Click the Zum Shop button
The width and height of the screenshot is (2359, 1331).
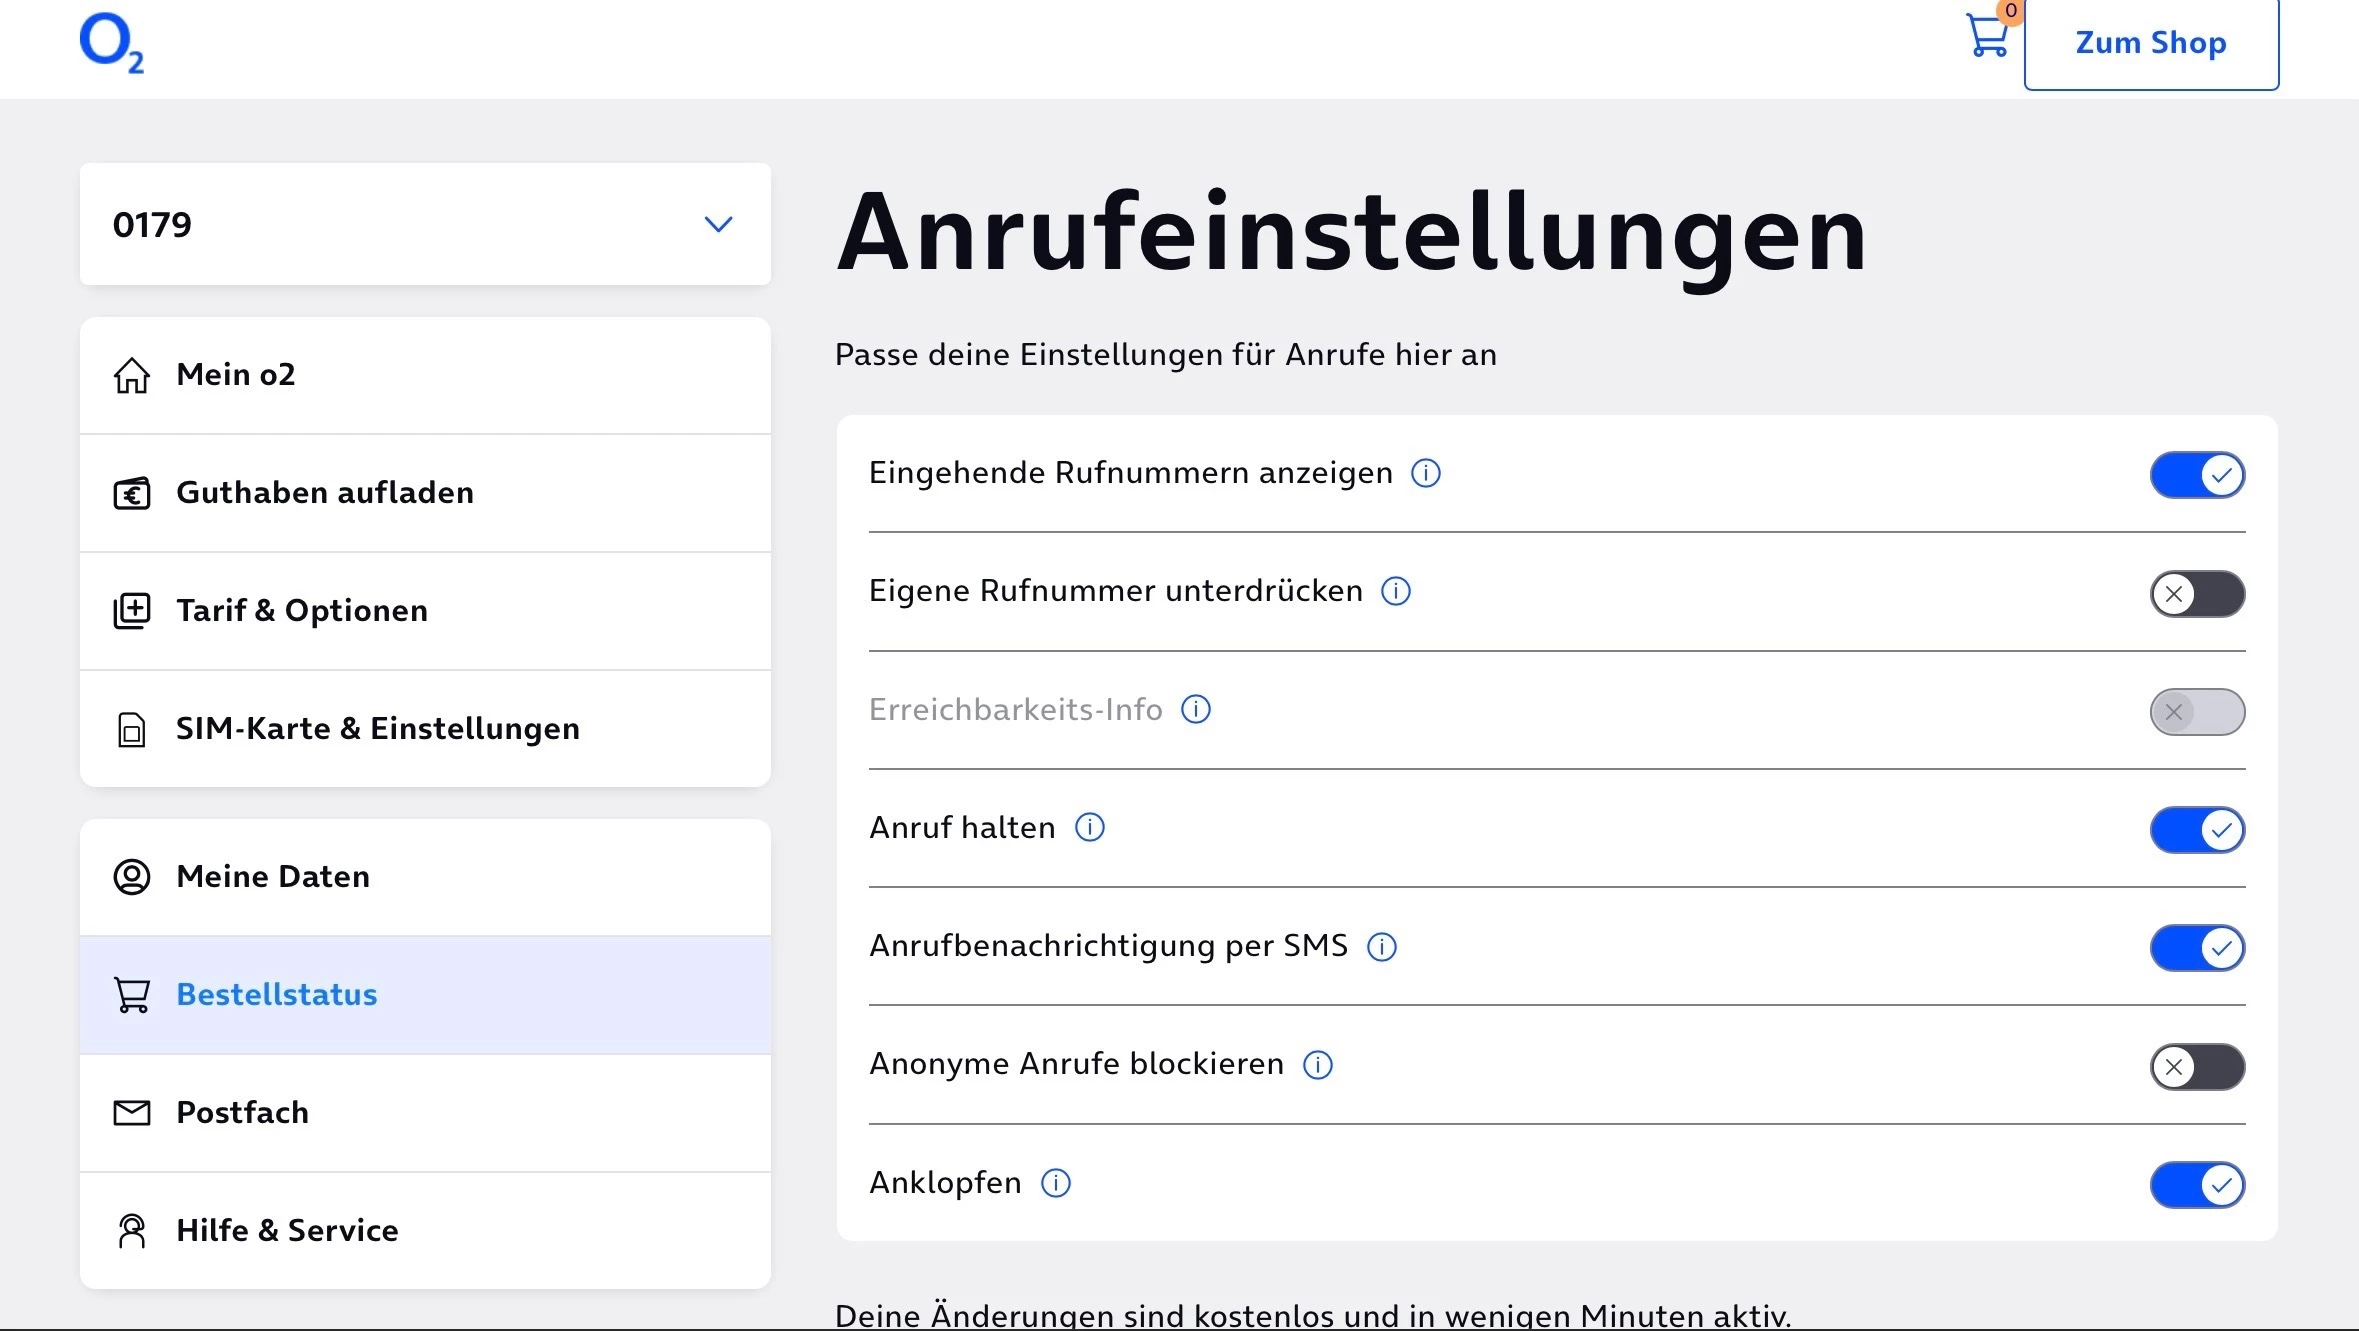point(2150,43)
